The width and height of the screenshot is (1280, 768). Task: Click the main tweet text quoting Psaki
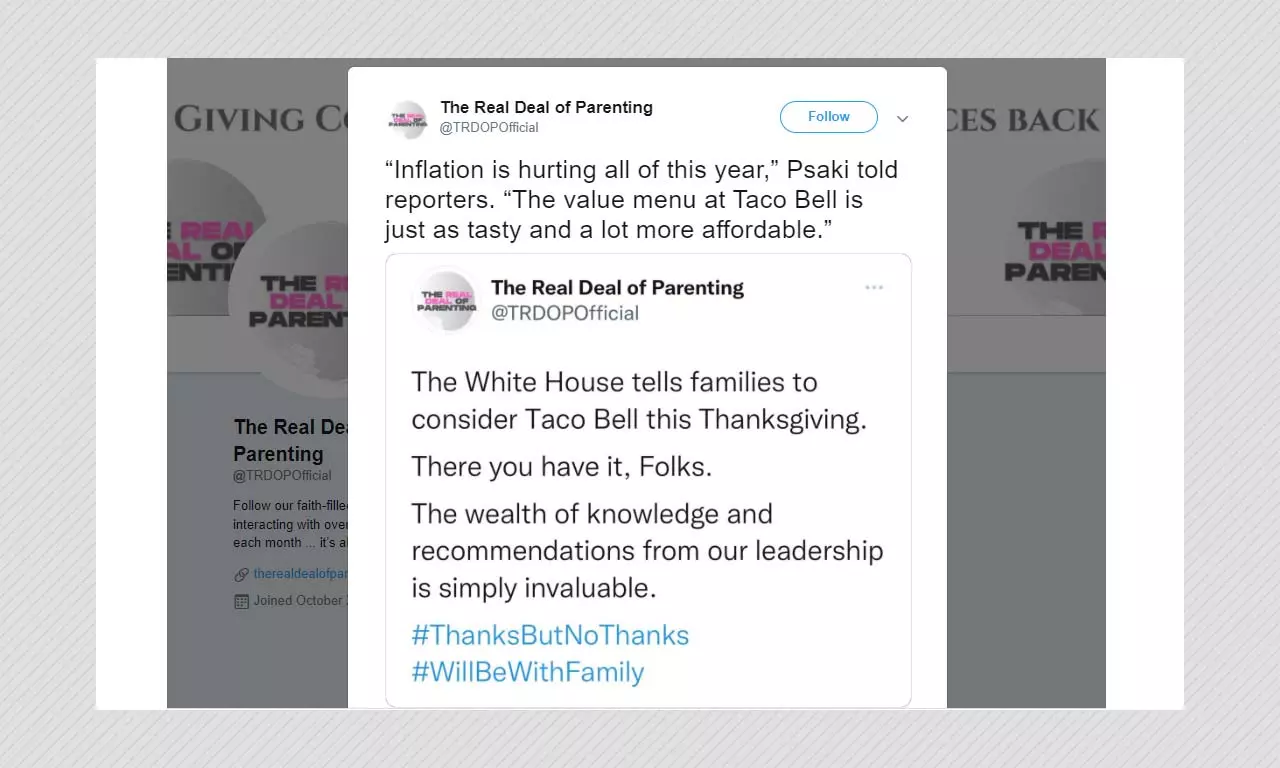point(640,199)
